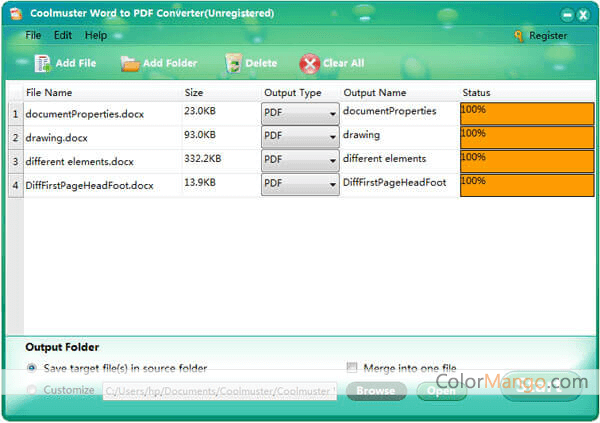Click the Open button
This screenshot has height=423, width=600.
pos(441,391)
